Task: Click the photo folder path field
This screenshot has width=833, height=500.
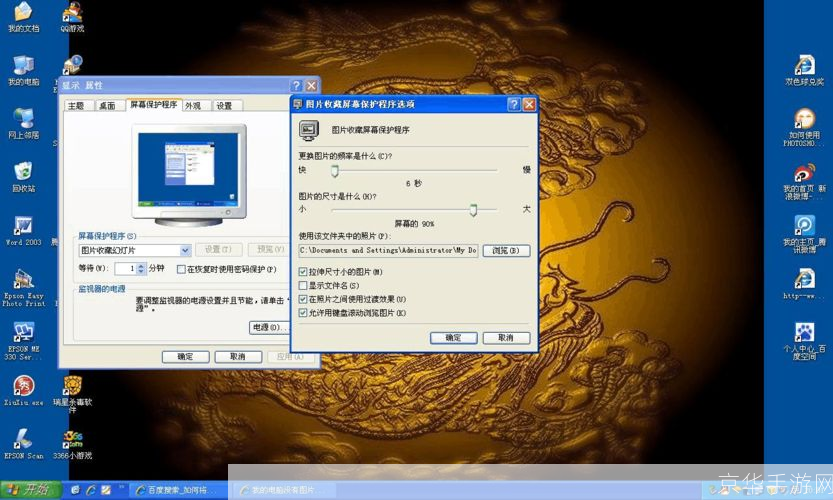Action: tap(388, 250)
